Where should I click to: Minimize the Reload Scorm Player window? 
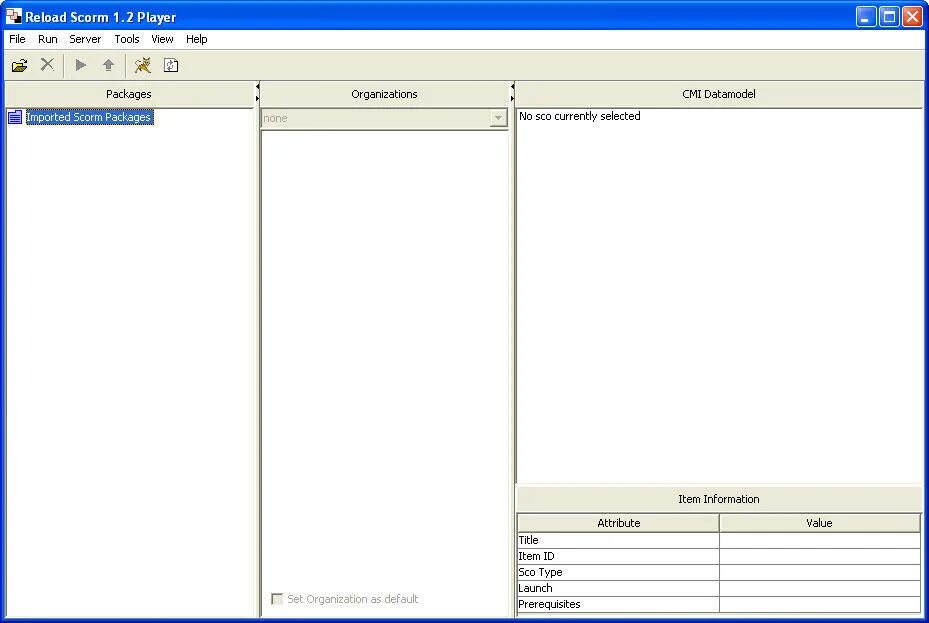tap(866, 17)
